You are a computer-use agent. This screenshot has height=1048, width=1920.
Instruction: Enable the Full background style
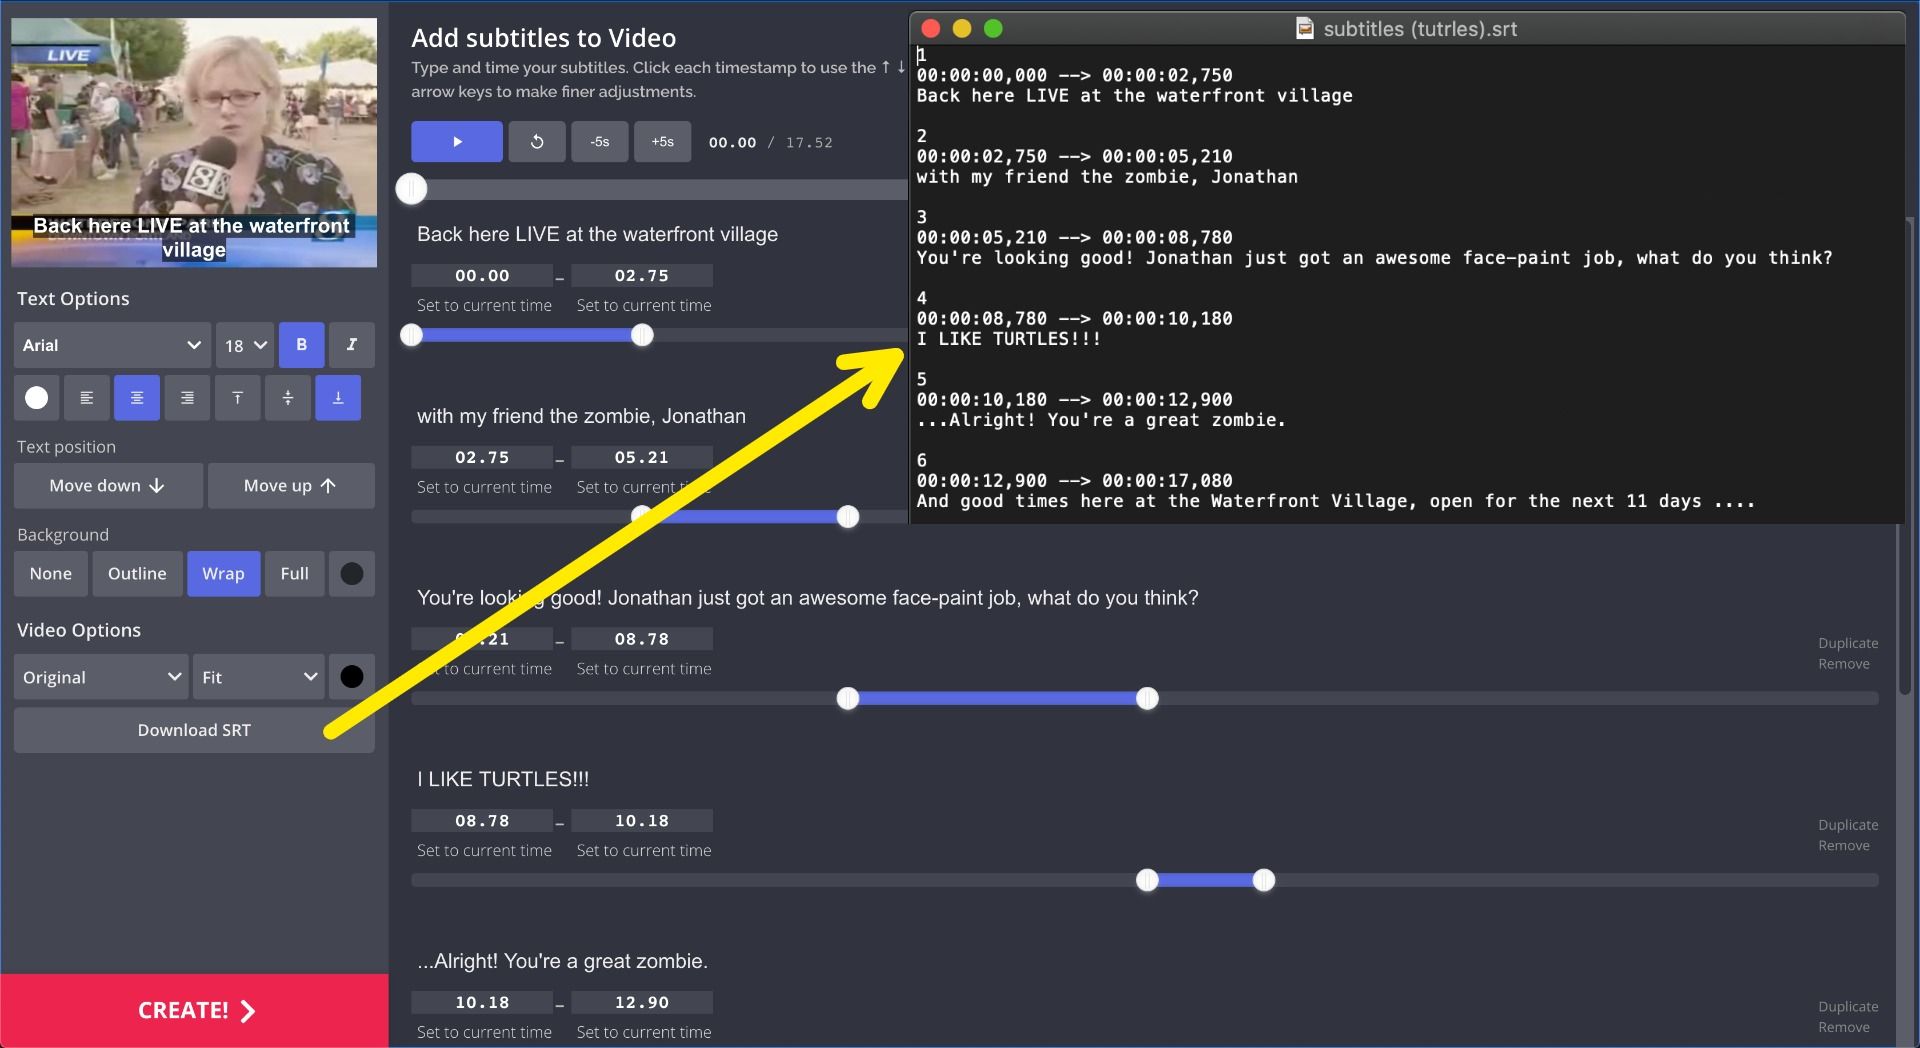tap(294, 574)
